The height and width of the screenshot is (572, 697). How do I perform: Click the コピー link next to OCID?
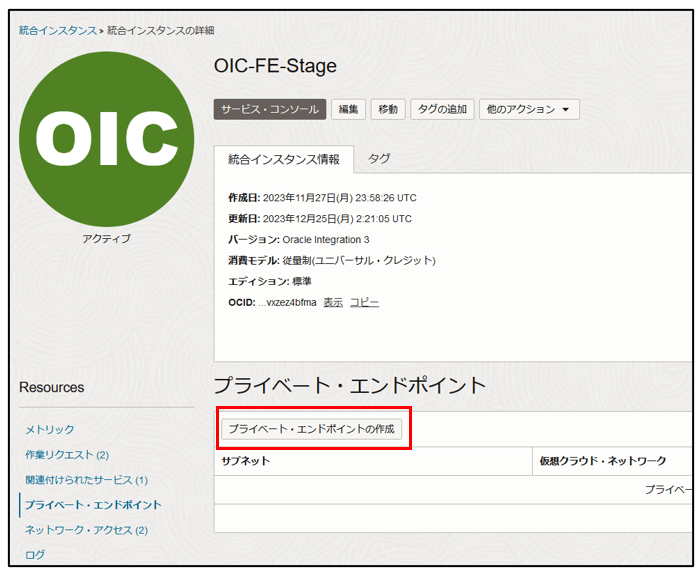tap(365, 303)
